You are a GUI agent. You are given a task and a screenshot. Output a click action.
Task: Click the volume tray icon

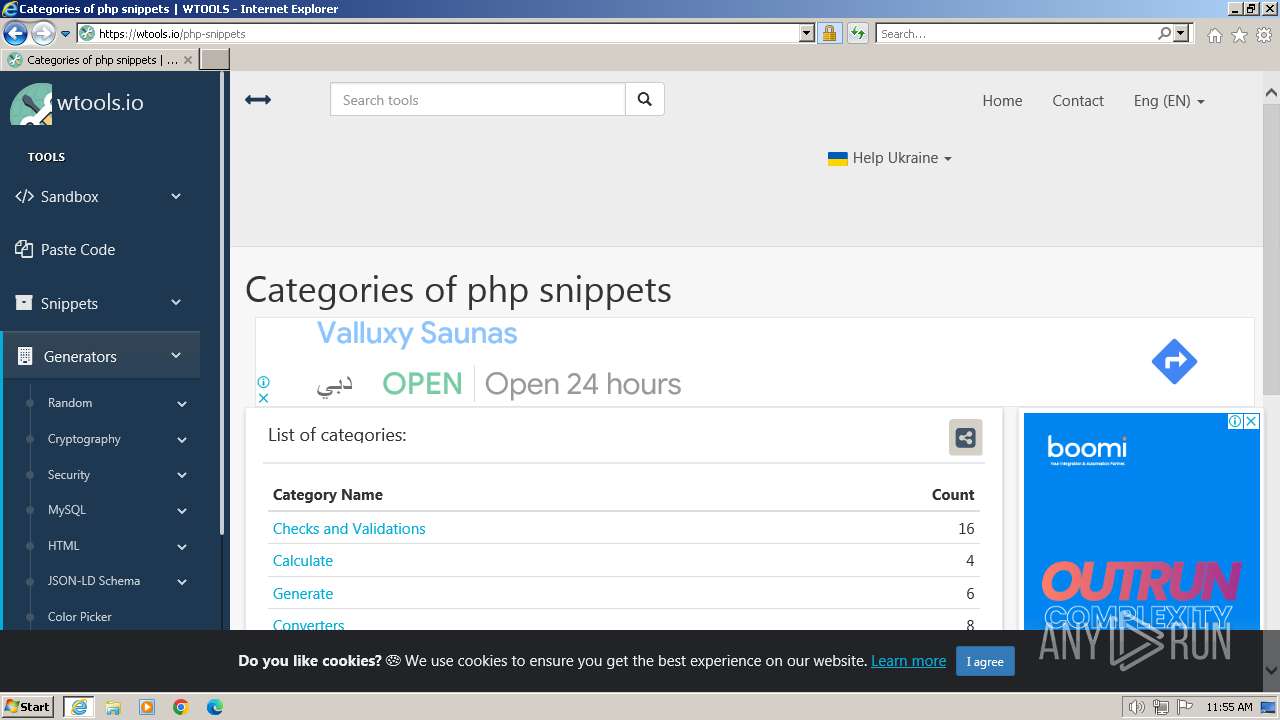point(1137,707)
